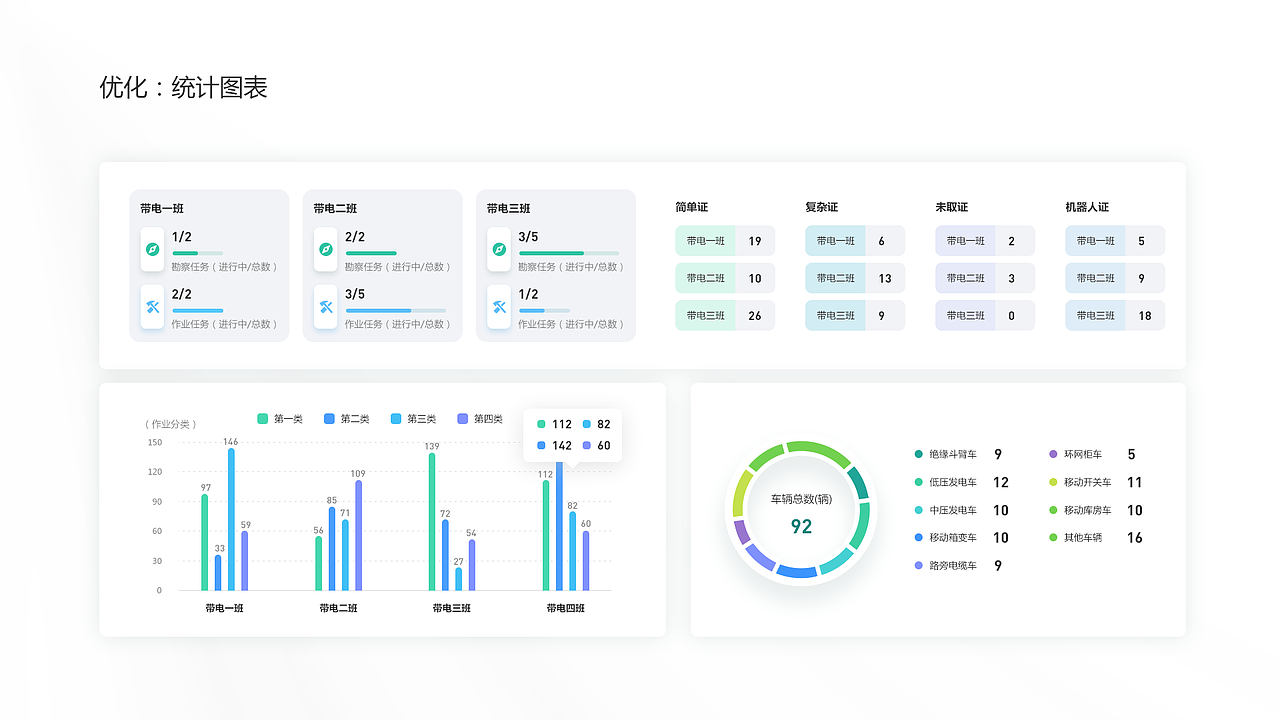Image resolution: width=1280 pixels, height=720 pixels.
Task: Click the 82 bar for 带电四班
Action: 573,551
